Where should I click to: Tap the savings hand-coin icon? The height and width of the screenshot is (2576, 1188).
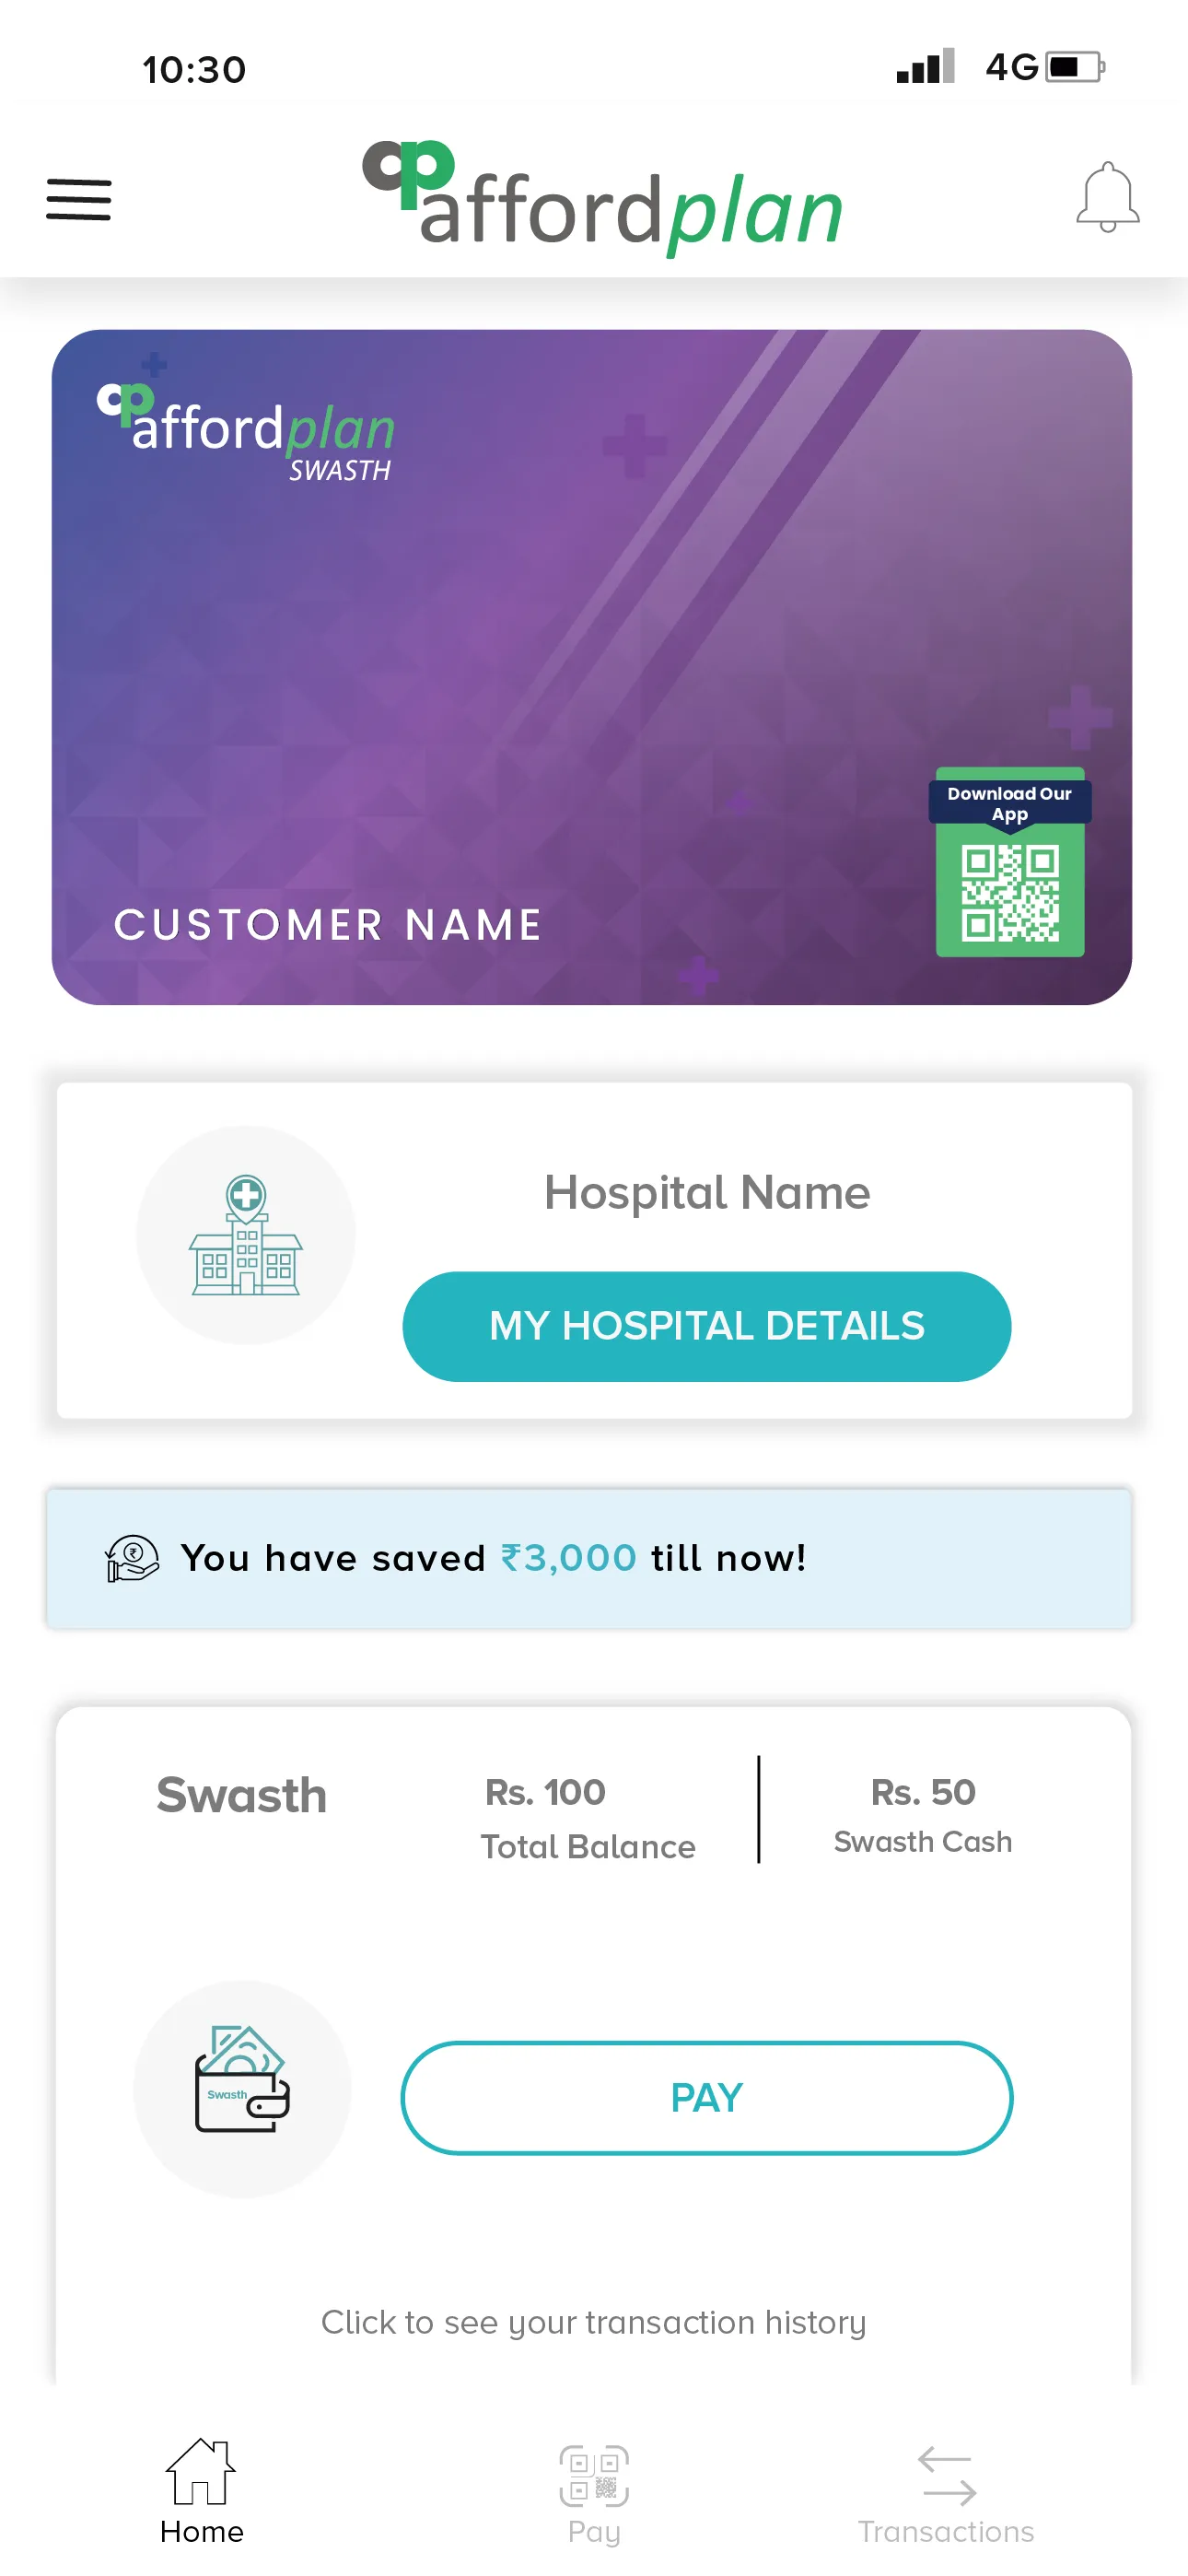click(132, 1558)
